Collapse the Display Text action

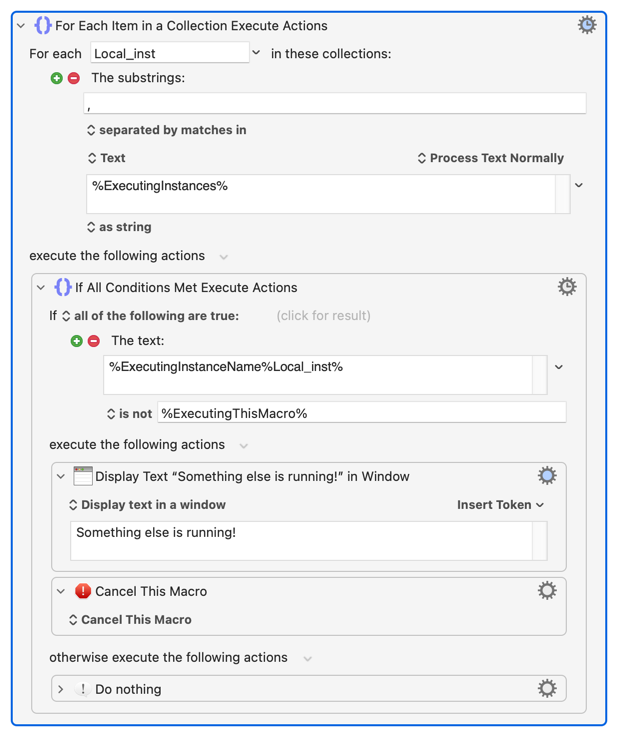61,477
